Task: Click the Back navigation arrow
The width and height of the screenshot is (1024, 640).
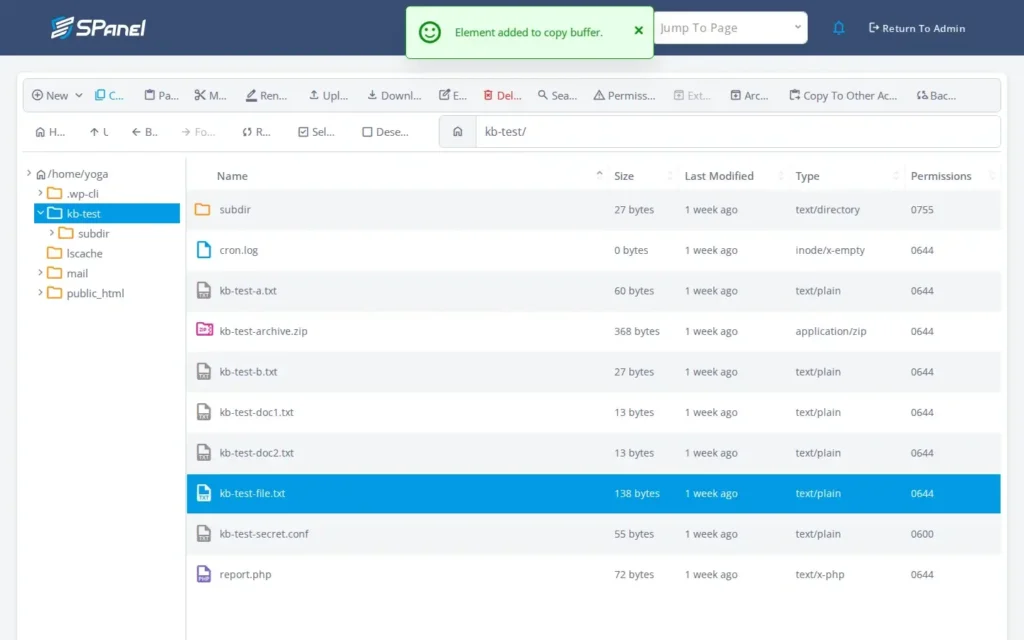Action: (x=136, y=132)
